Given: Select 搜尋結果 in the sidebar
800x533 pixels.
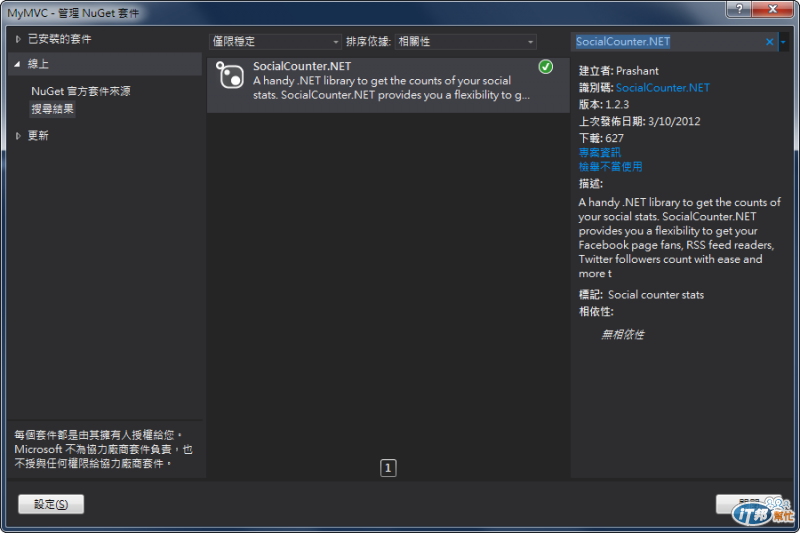Looking at the screenshot, I should tap(53, 109).
